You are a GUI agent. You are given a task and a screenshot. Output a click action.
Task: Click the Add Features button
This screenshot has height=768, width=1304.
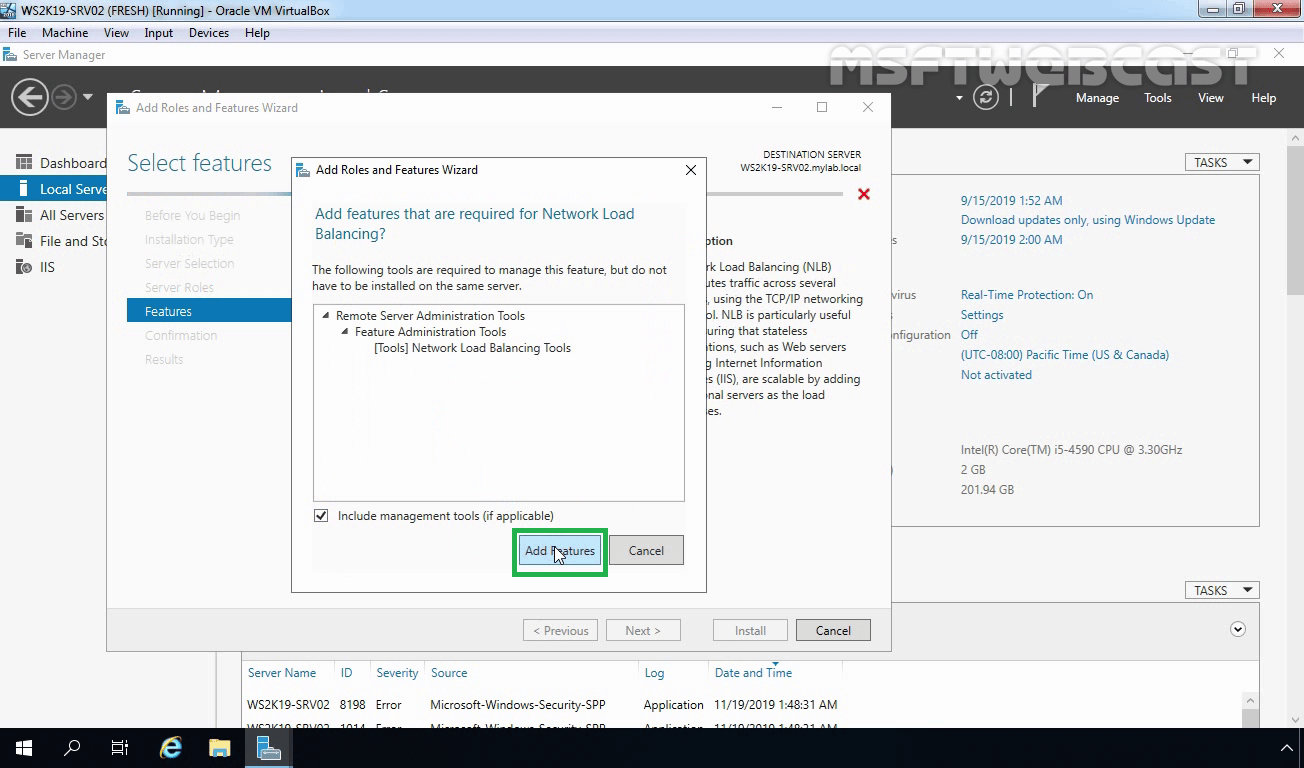[x=559, y=550]
